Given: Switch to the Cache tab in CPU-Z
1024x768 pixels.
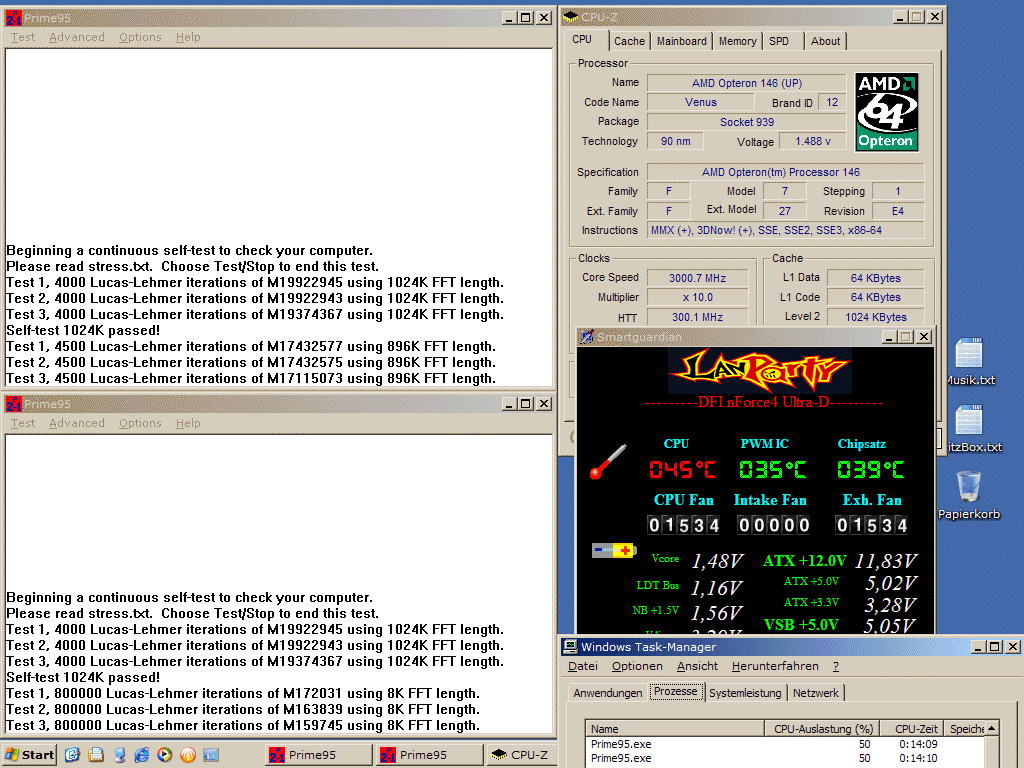Looking at the screenshot, I should [x=629, y=41].
